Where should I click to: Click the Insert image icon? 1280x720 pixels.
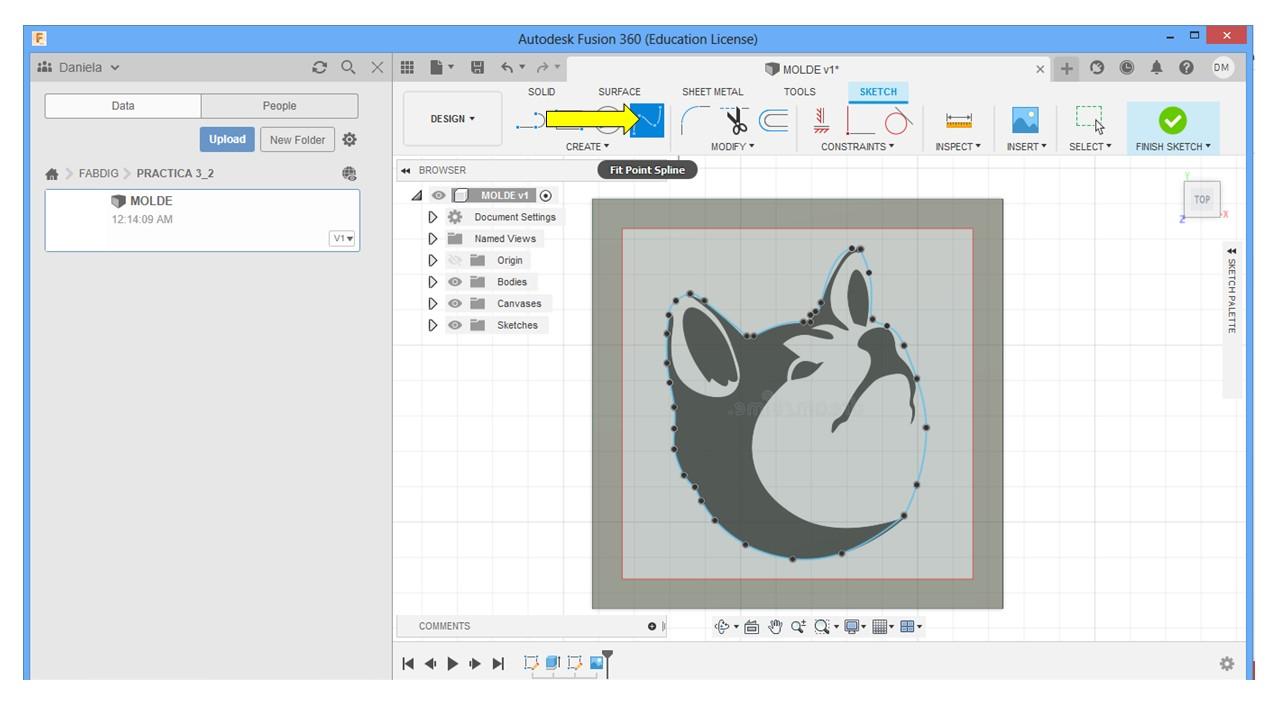click(x=1025, y=121)
